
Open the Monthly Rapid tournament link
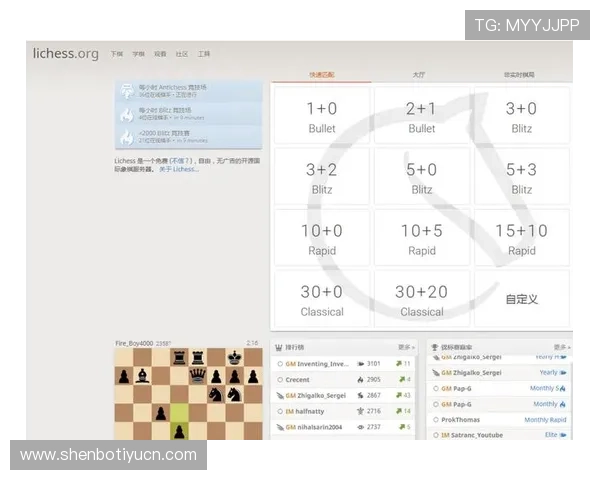(545, 420)
